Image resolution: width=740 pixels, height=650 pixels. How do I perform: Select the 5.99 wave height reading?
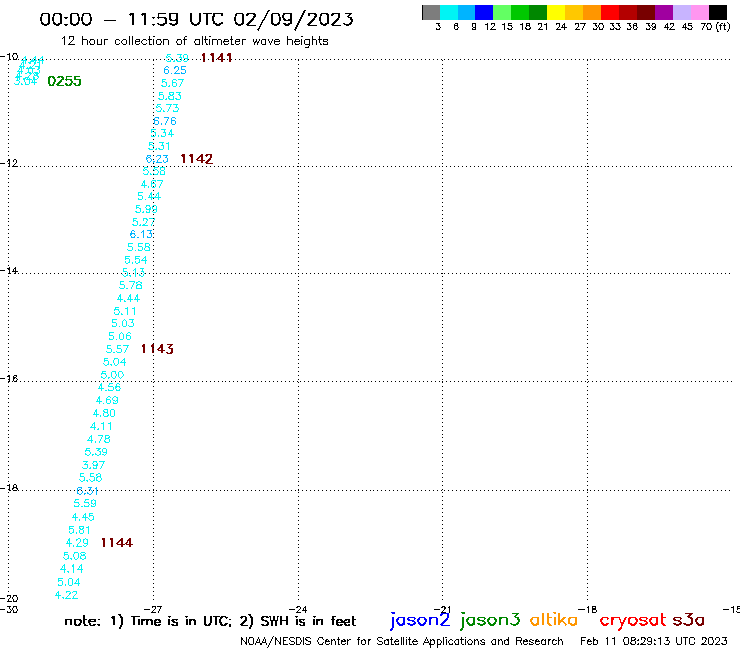(x=146, y=209)
